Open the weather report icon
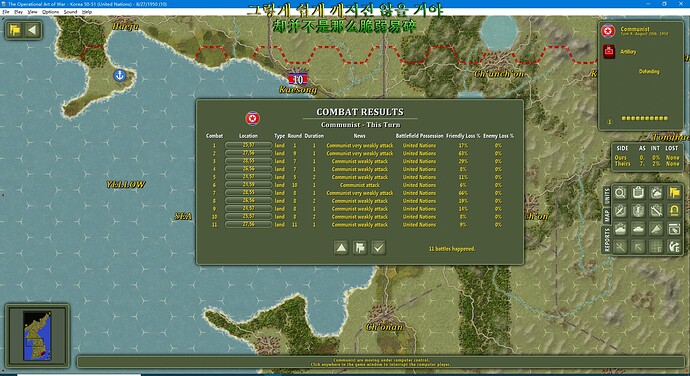The height and width of the screenshot is (376, 690). 656,193
